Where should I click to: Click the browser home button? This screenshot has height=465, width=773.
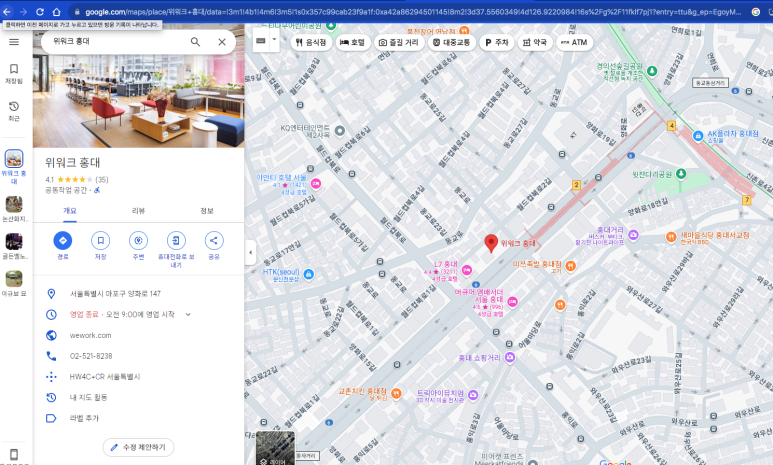coord(57,12)
